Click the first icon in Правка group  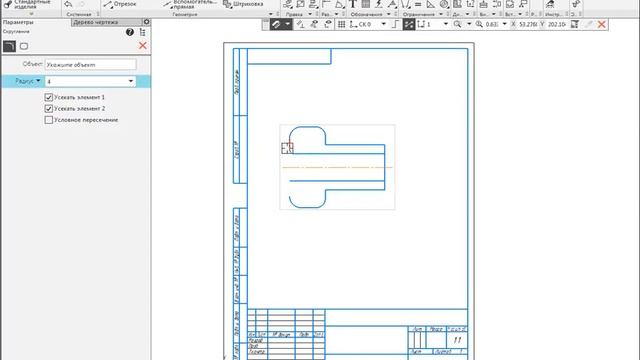tap(287, 4)
